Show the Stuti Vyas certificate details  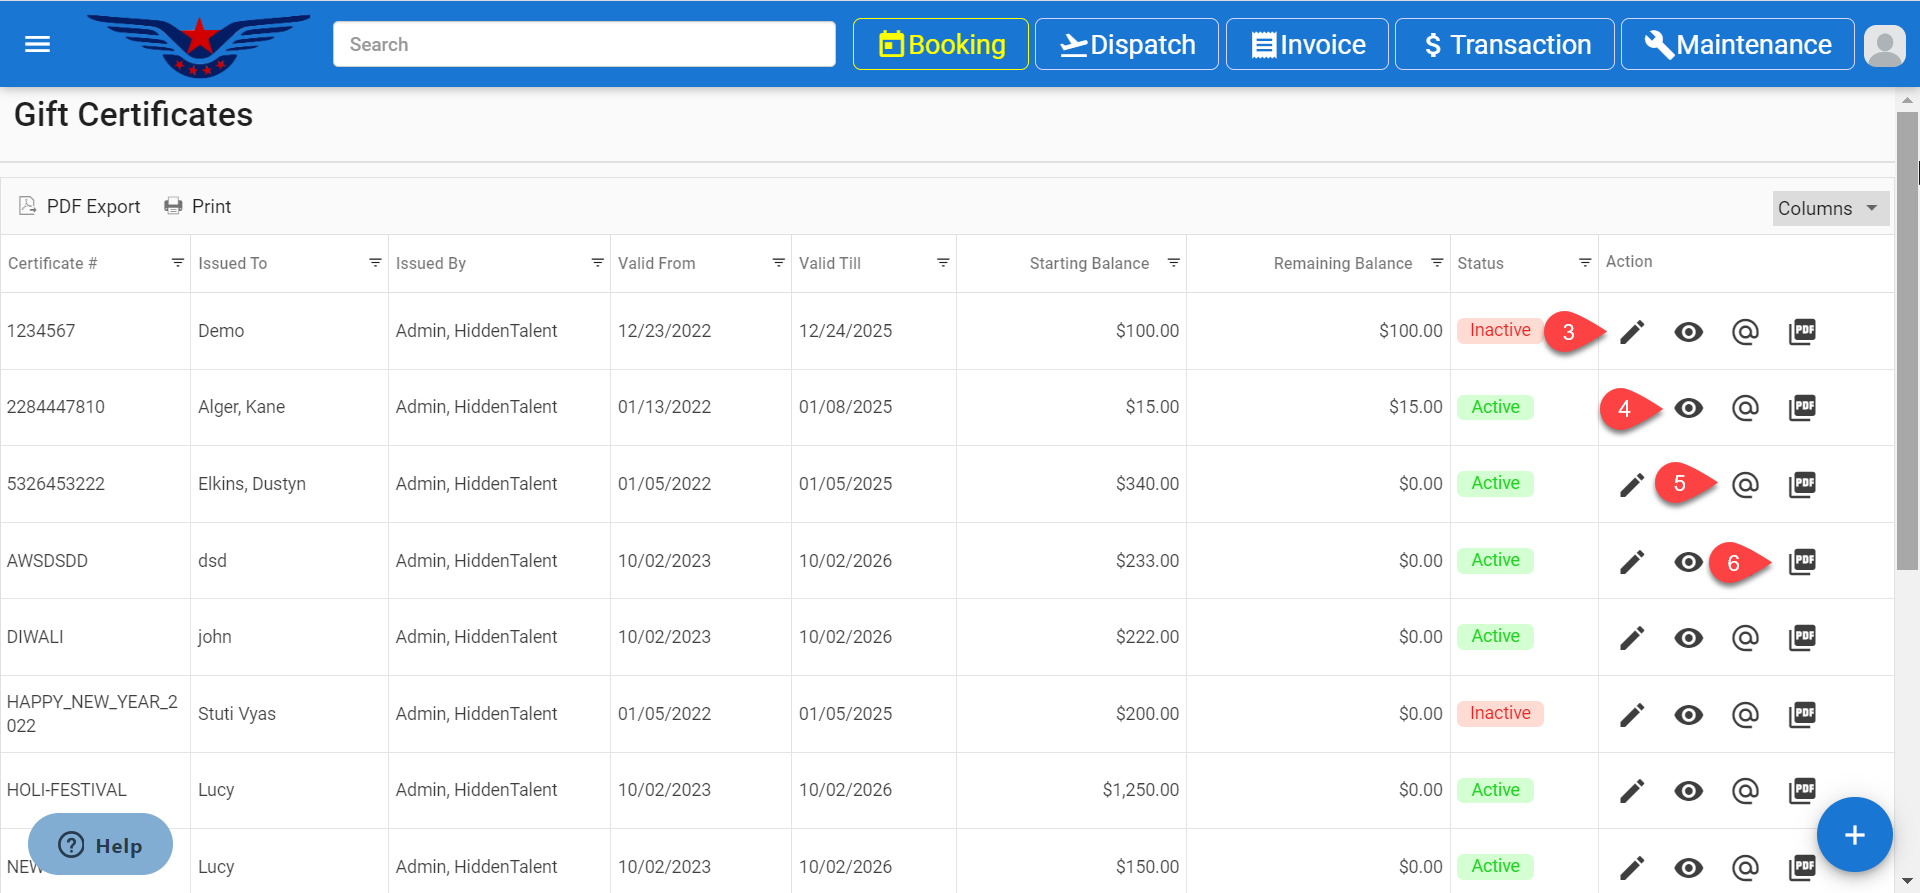pyautogui.click(x=1688, y=715)
